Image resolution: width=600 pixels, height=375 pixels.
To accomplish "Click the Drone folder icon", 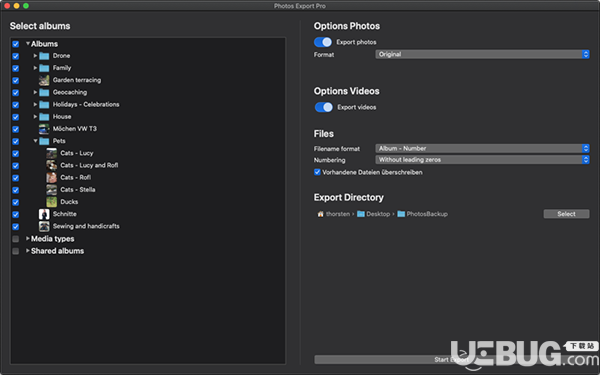I will pos(44,56).
